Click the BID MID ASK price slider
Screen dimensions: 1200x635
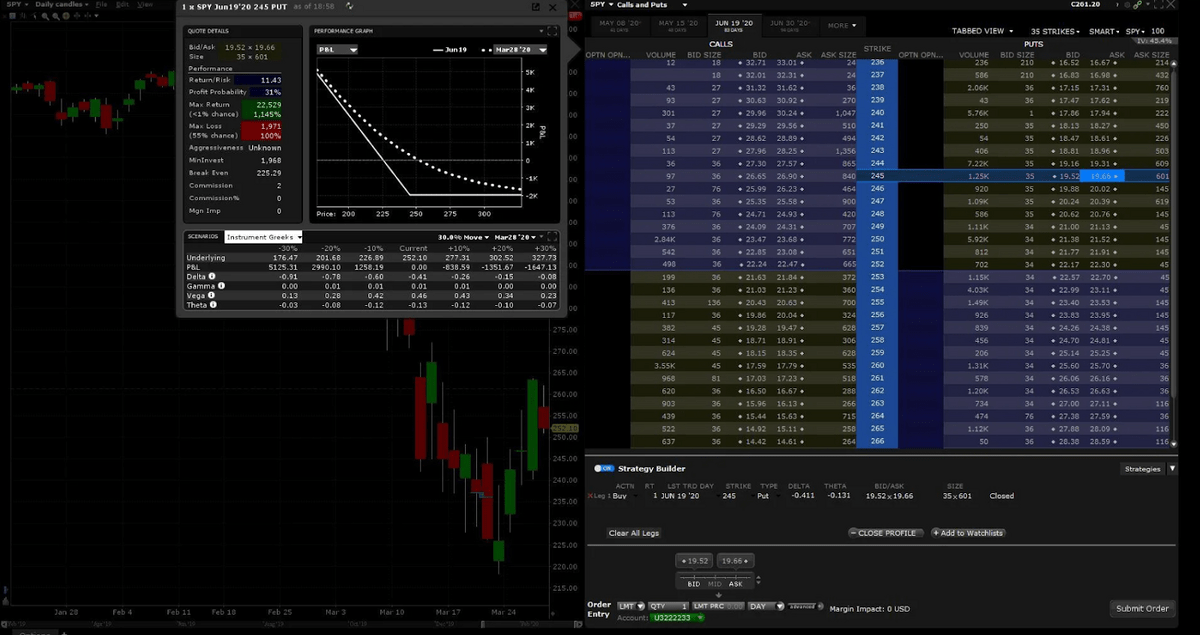[716, 581]
